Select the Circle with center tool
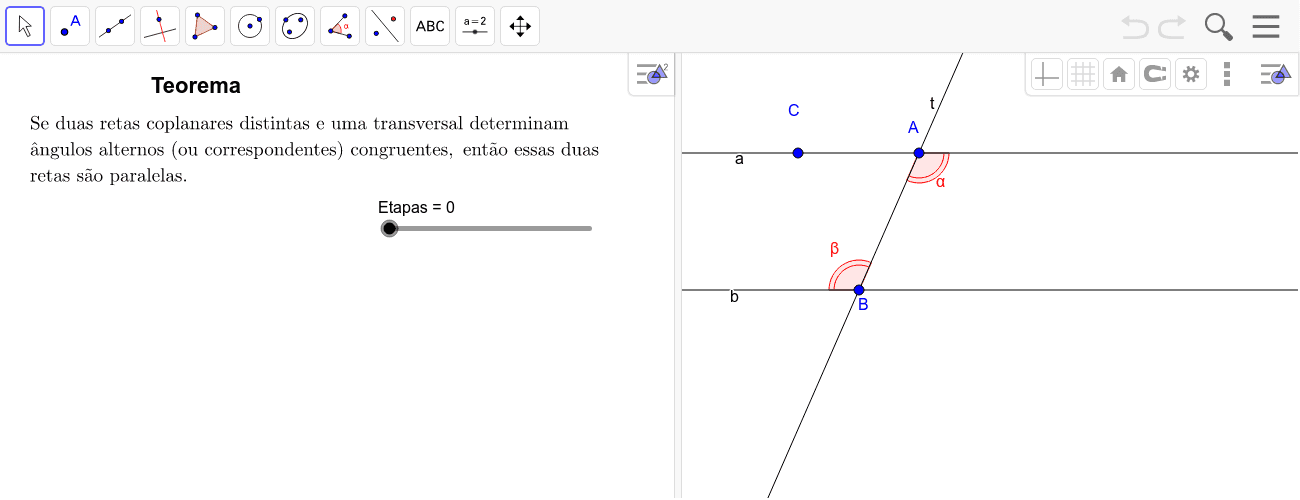The width and height of the screenshot is (1300, 500). click(x=250, y=26)
